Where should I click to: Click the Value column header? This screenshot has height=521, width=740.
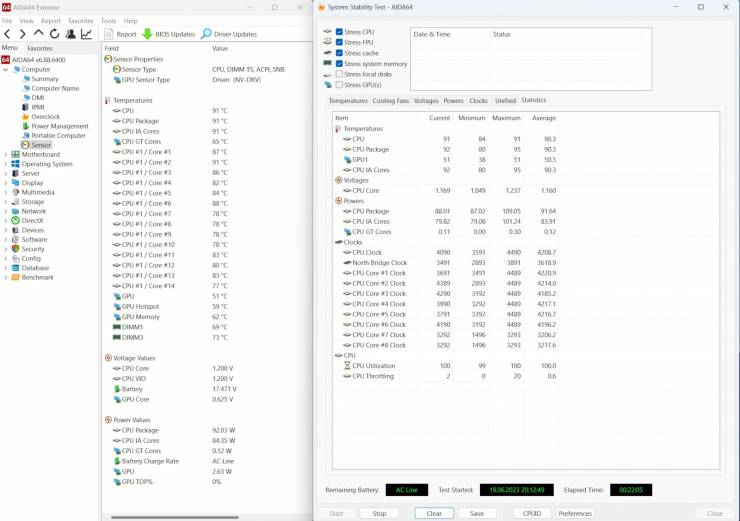click(220, 48)
